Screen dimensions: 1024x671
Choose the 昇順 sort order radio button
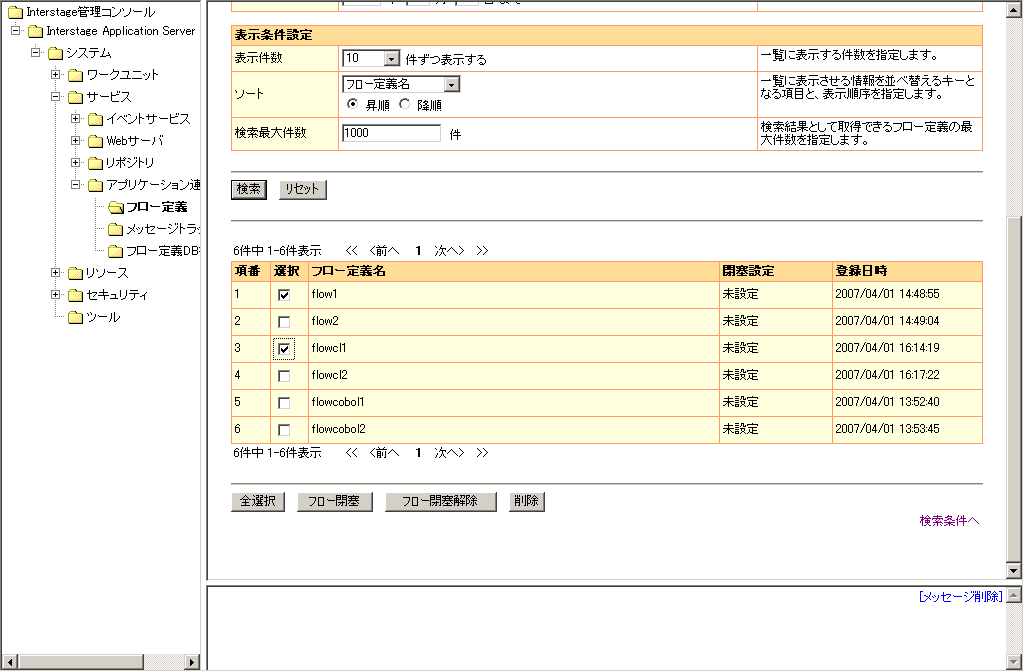(x=353, y=104)
